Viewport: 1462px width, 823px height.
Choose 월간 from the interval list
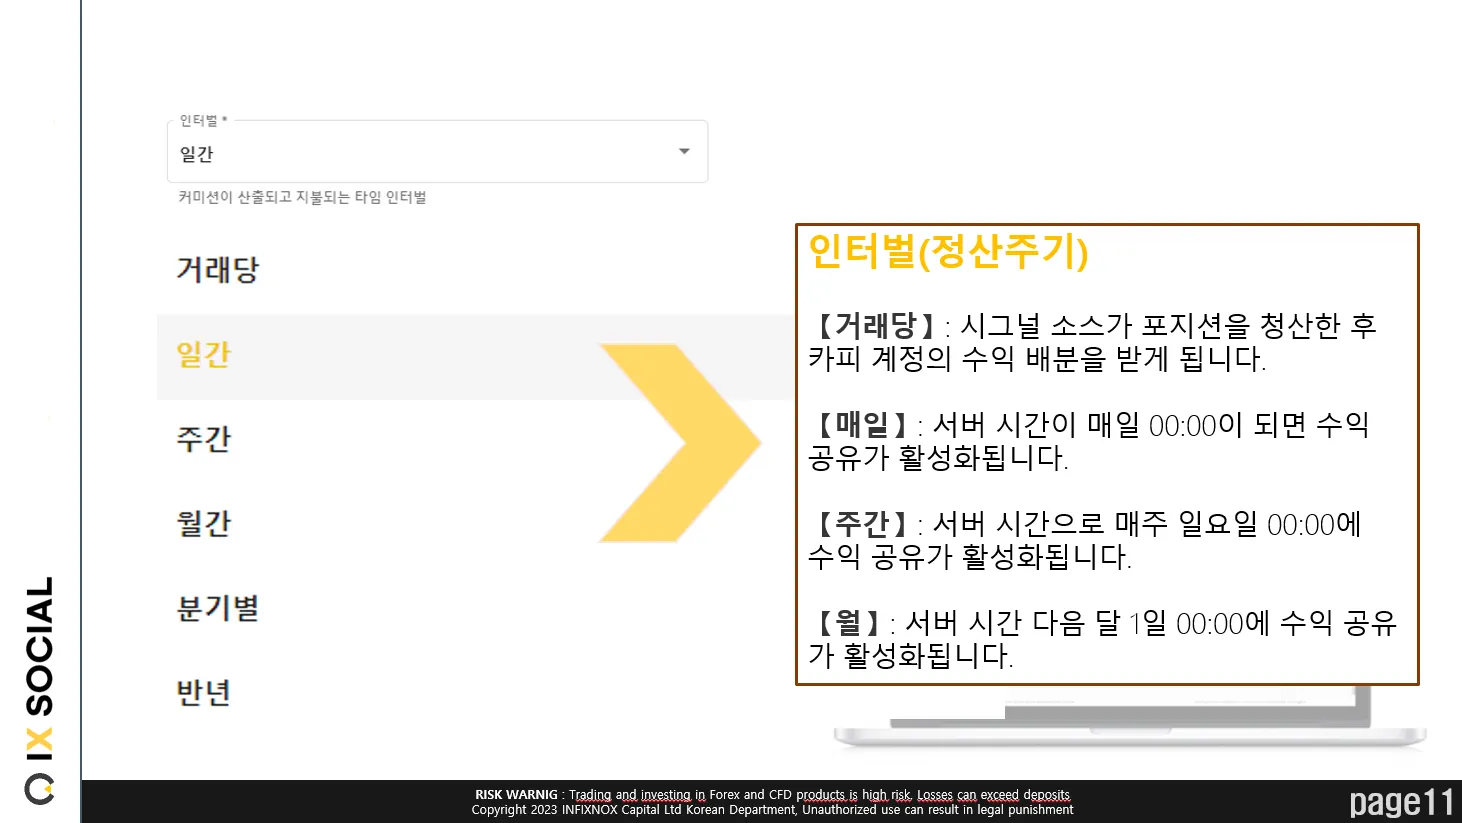(x=204, y=523)
